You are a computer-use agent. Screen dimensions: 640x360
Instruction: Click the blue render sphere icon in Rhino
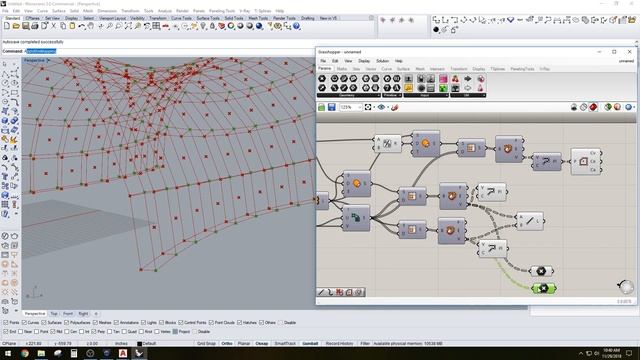click(259, 26)
